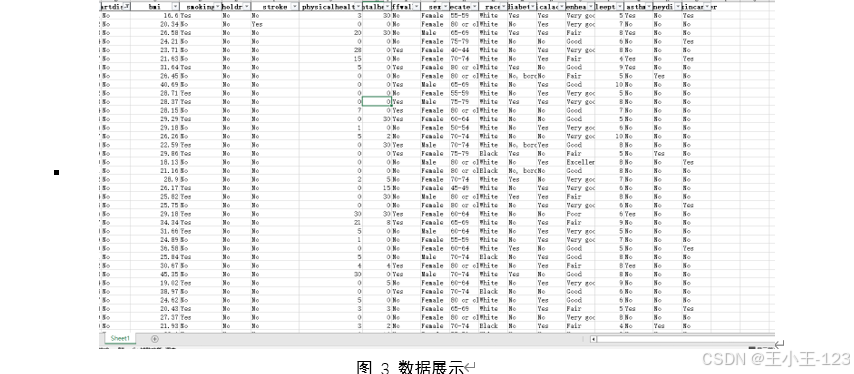Select the bmi cell 22.59

click(155, 145)
